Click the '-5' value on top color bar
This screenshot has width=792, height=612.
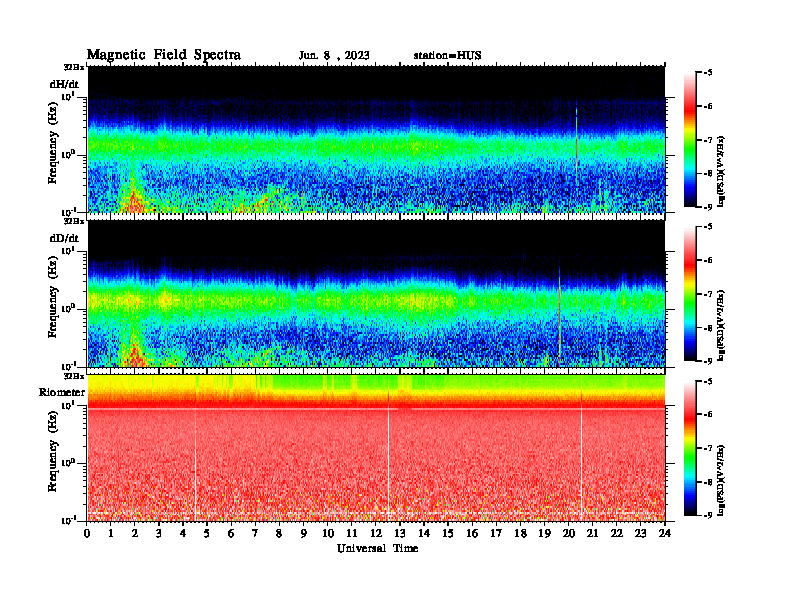(x=707, y=73)
